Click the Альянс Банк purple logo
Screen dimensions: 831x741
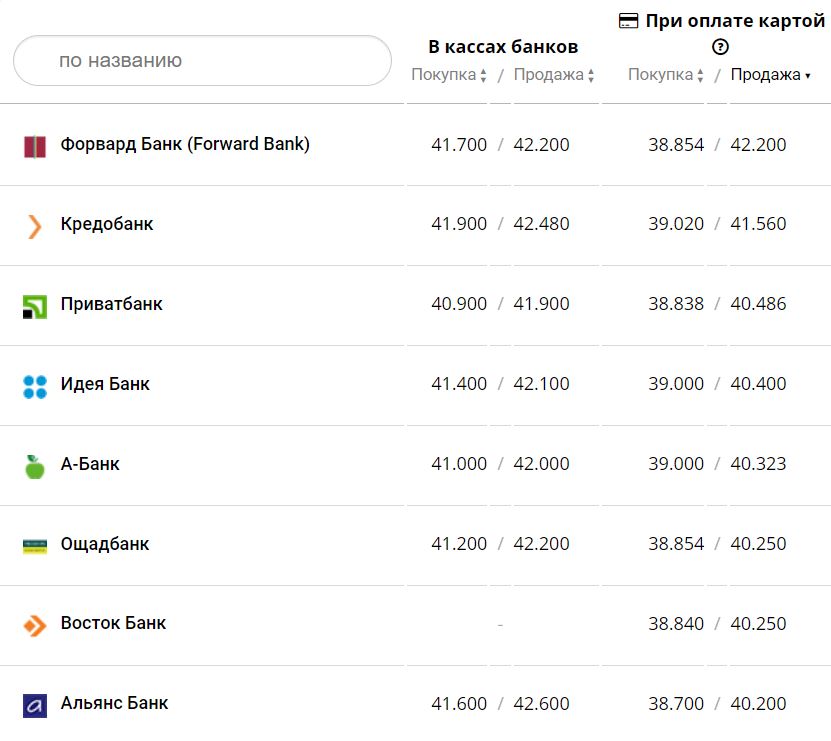point(35,706)
